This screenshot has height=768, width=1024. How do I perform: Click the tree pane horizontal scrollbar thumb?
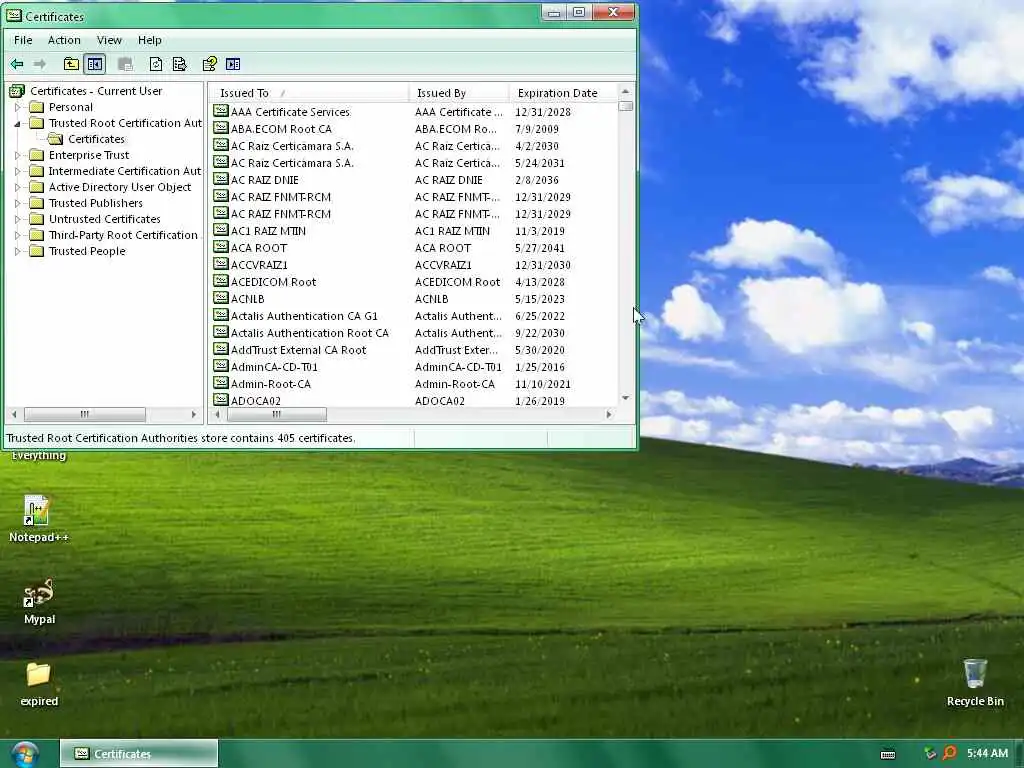tap(84, 414)
